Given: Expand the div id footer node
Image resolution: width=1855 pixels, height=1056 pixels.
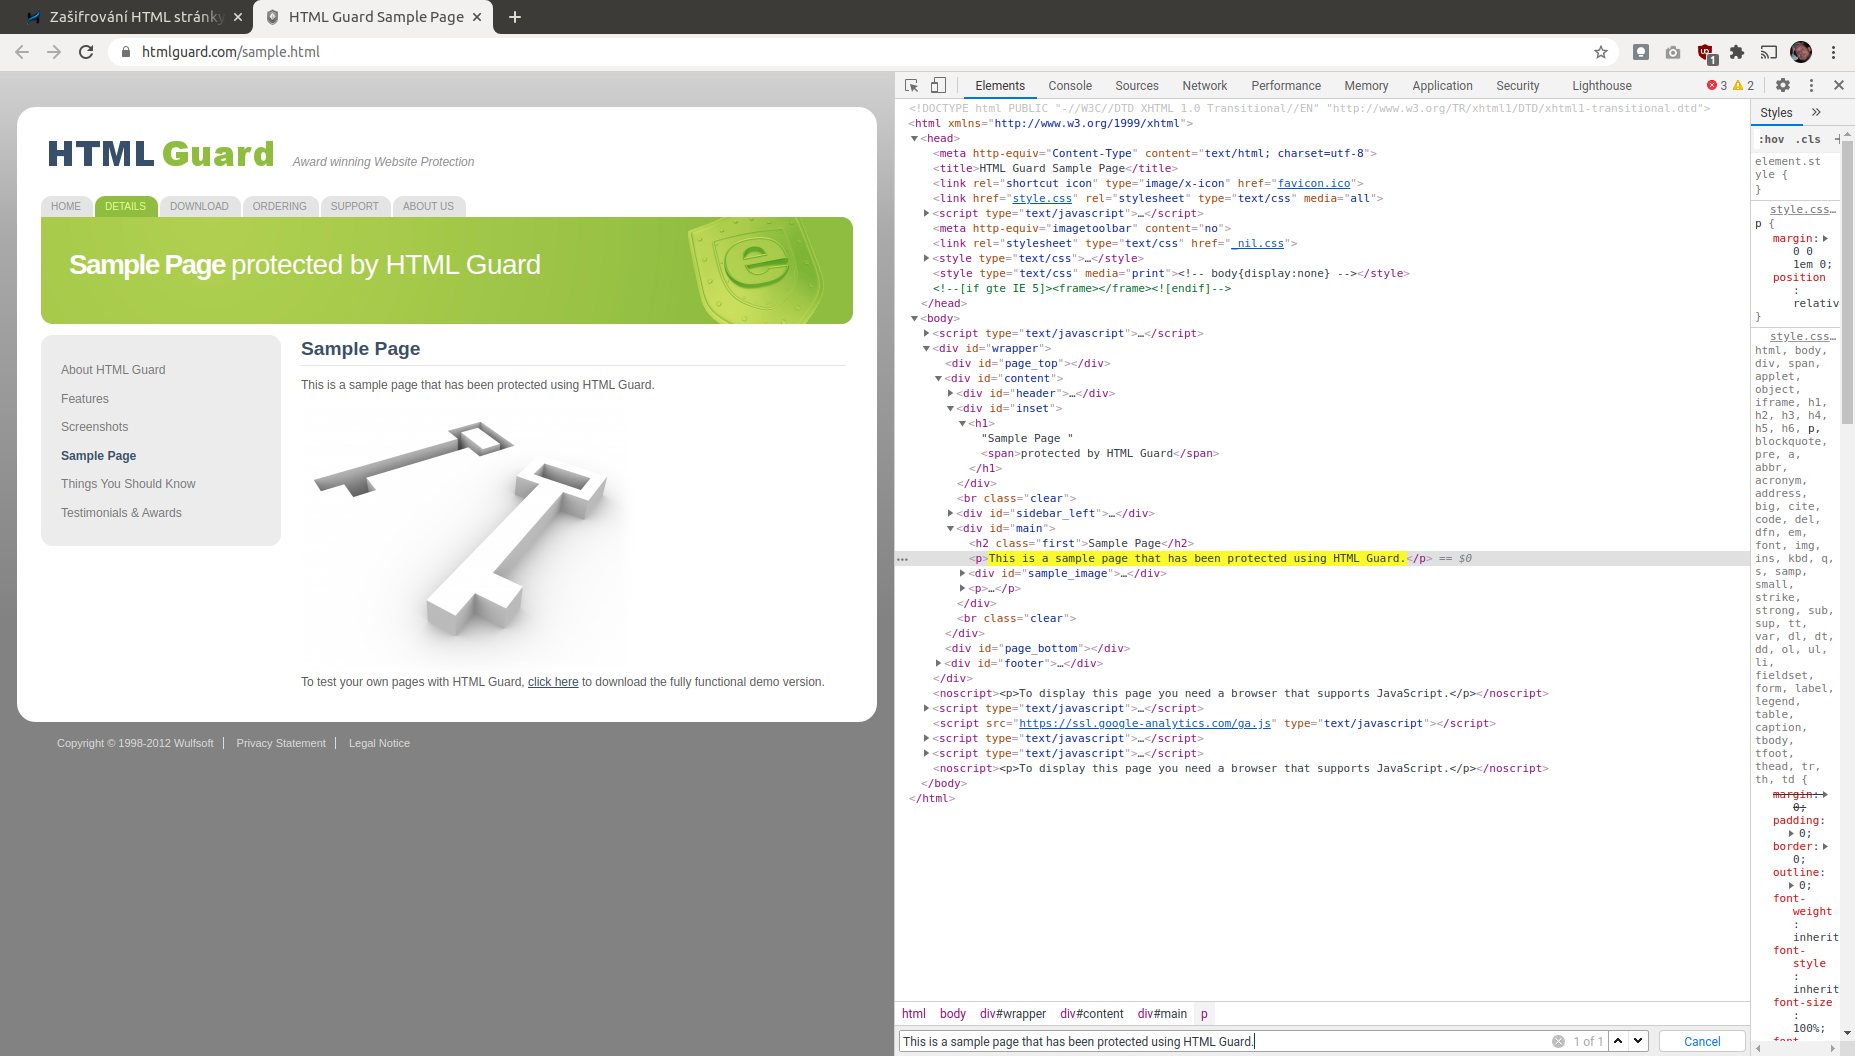Looking at the screenshot, I should point(938,664).
